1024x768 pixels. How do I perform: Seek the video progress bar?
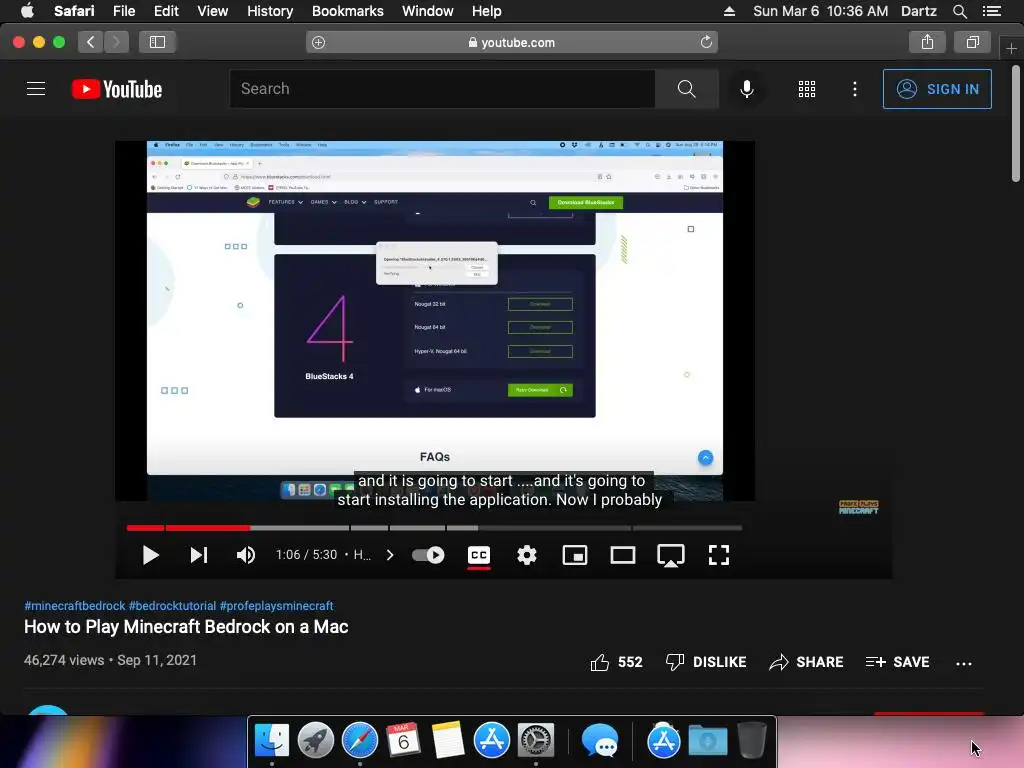pos(434,528)
